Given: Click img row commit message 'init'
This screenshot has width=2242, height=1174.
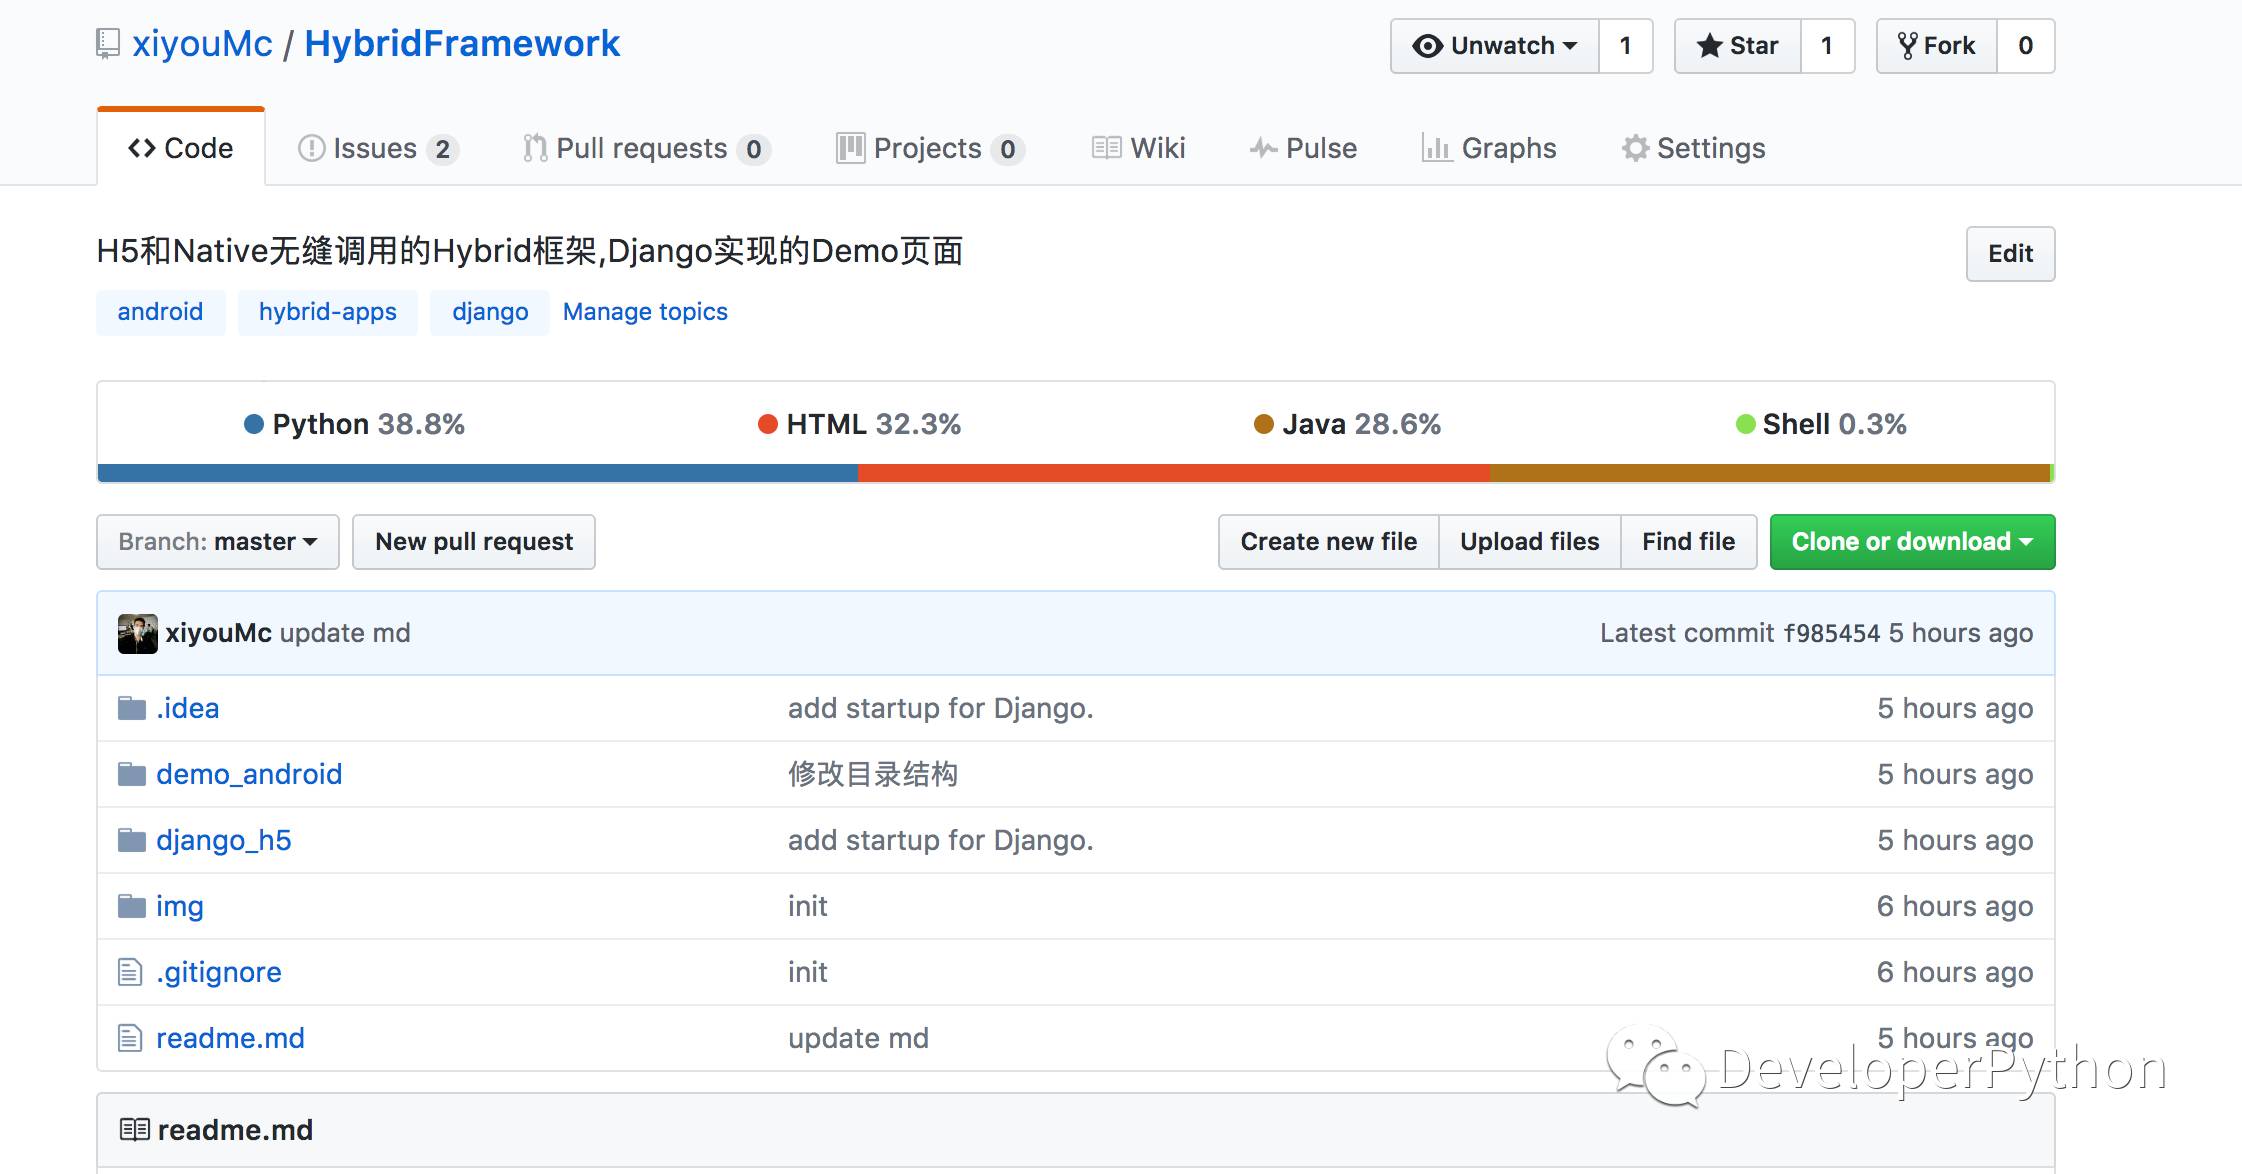Looking at the screenshot, I should 808,907.
